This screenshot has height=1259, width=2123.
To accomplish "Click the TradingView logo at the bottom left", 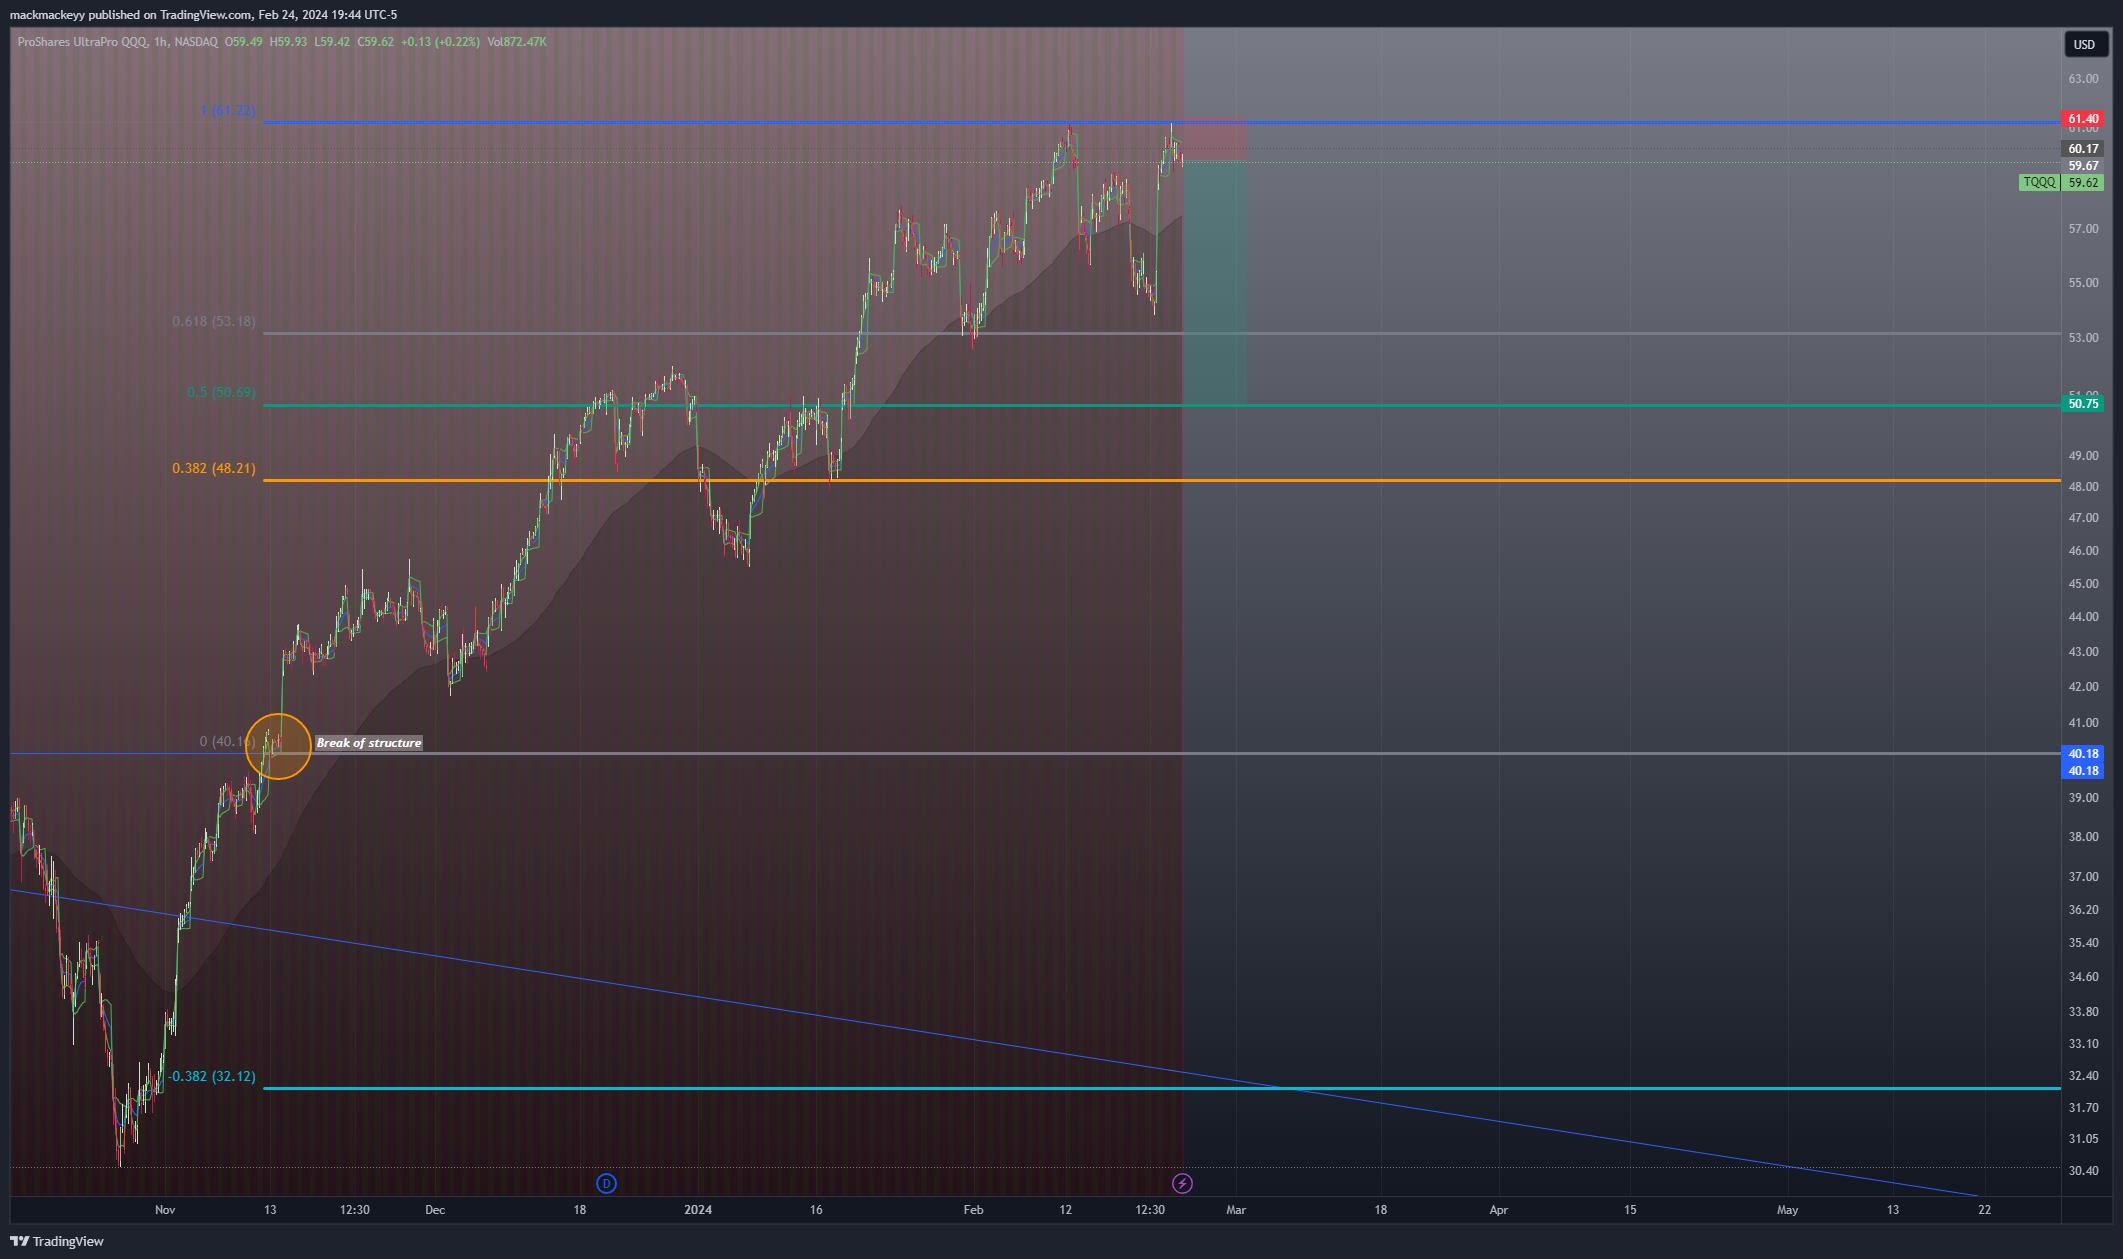I will 57,1241.
